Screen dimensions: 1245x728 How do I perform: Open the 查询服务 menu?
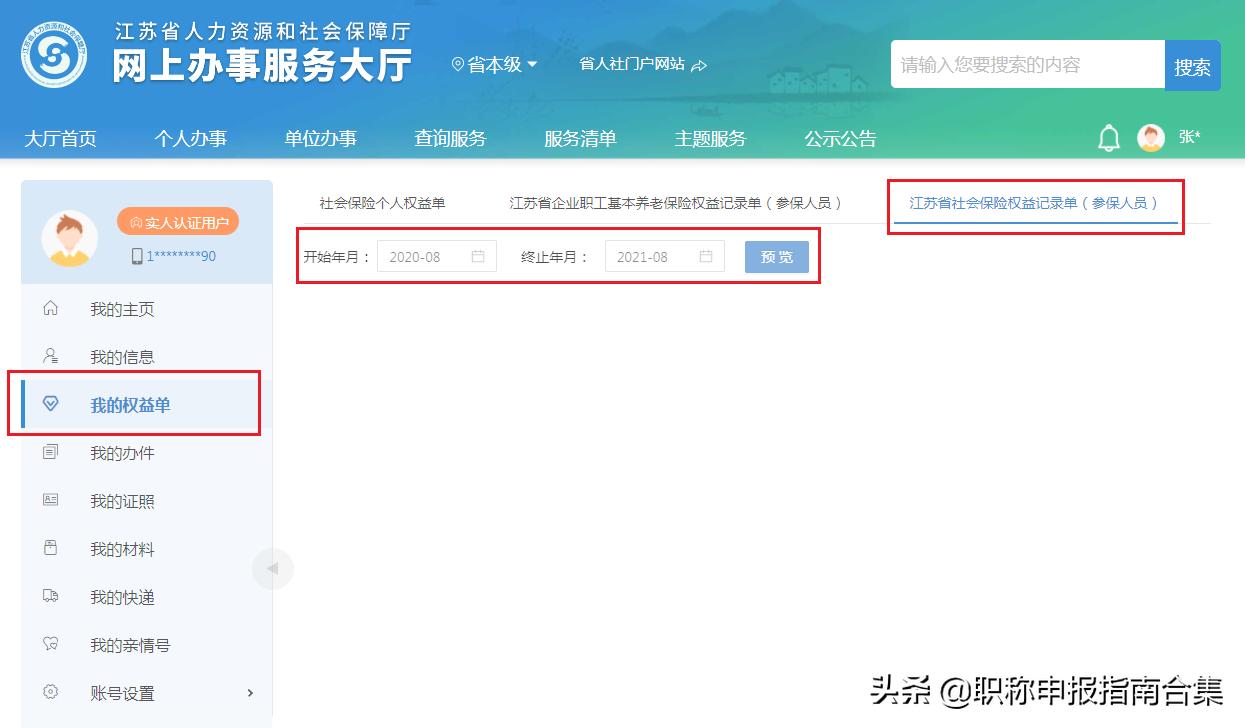(449, 139)
